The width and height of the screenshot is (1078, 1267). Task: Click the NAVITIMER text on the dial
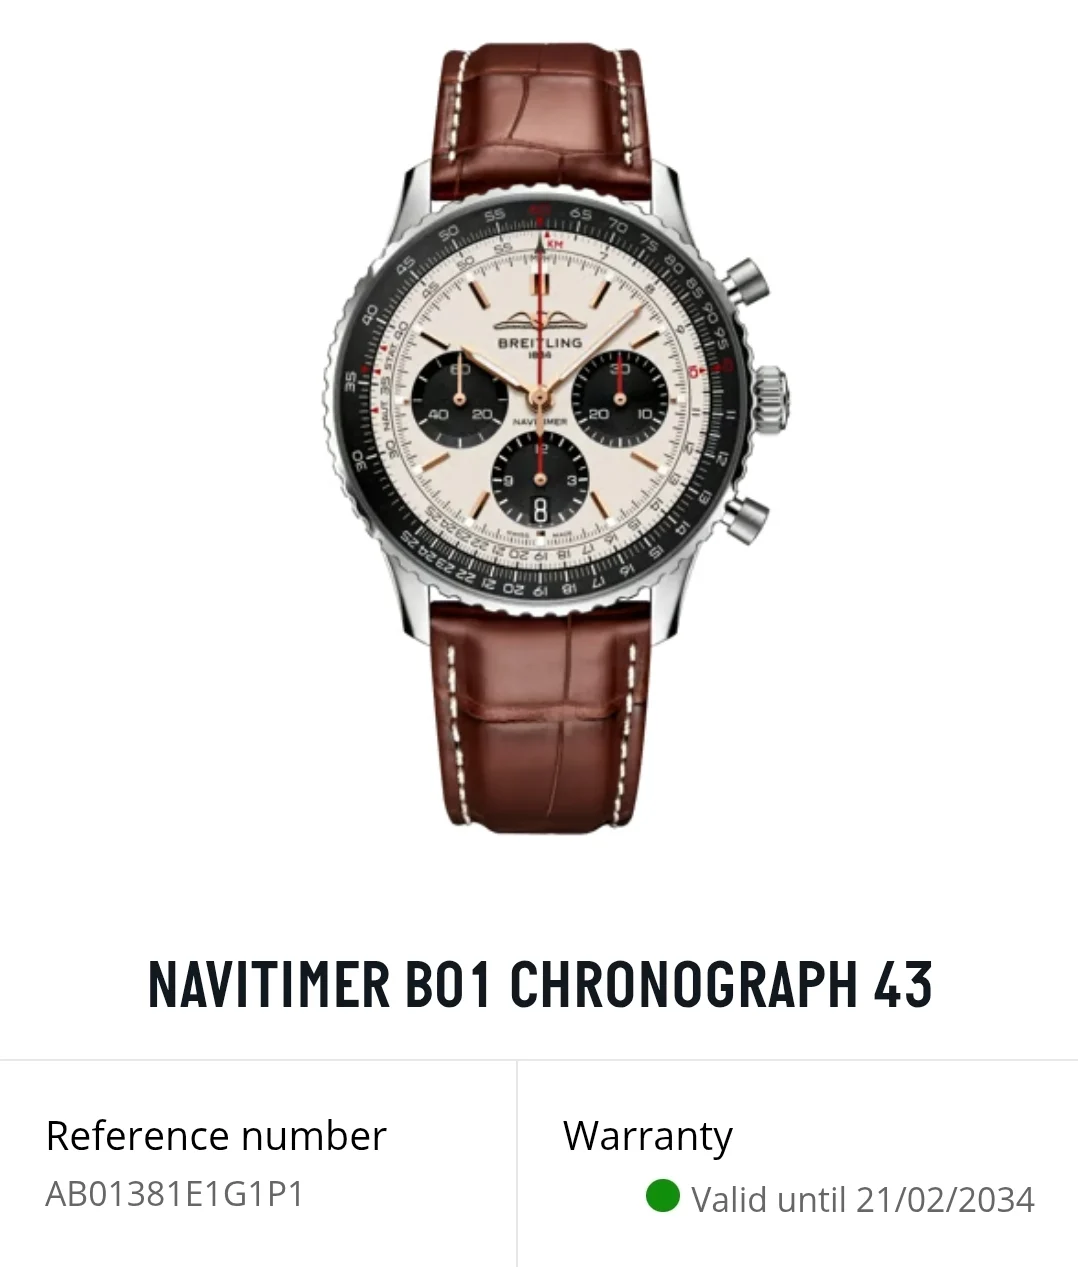pyautogui.click(x=540, y=422)
